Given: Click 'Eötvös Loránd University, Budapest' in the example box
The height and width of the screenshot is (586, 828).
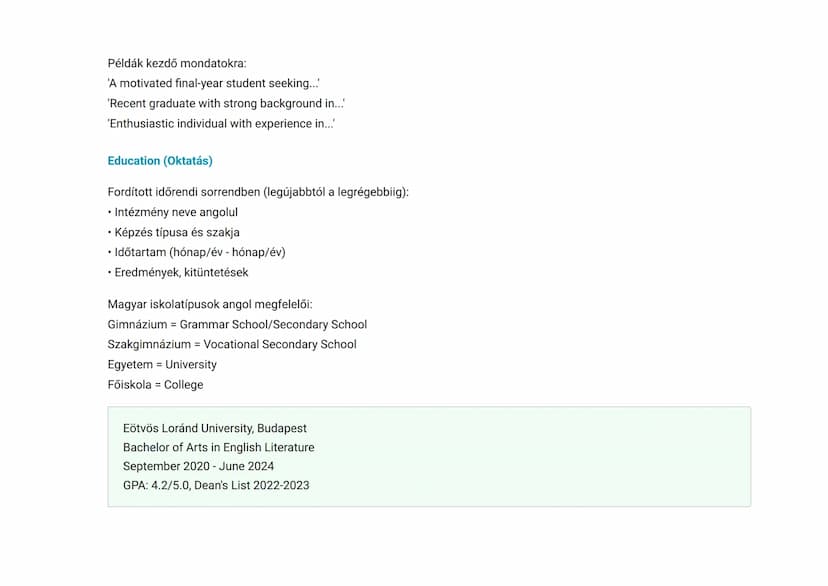Looking at the screenshot, I should (x=215, y=428).
